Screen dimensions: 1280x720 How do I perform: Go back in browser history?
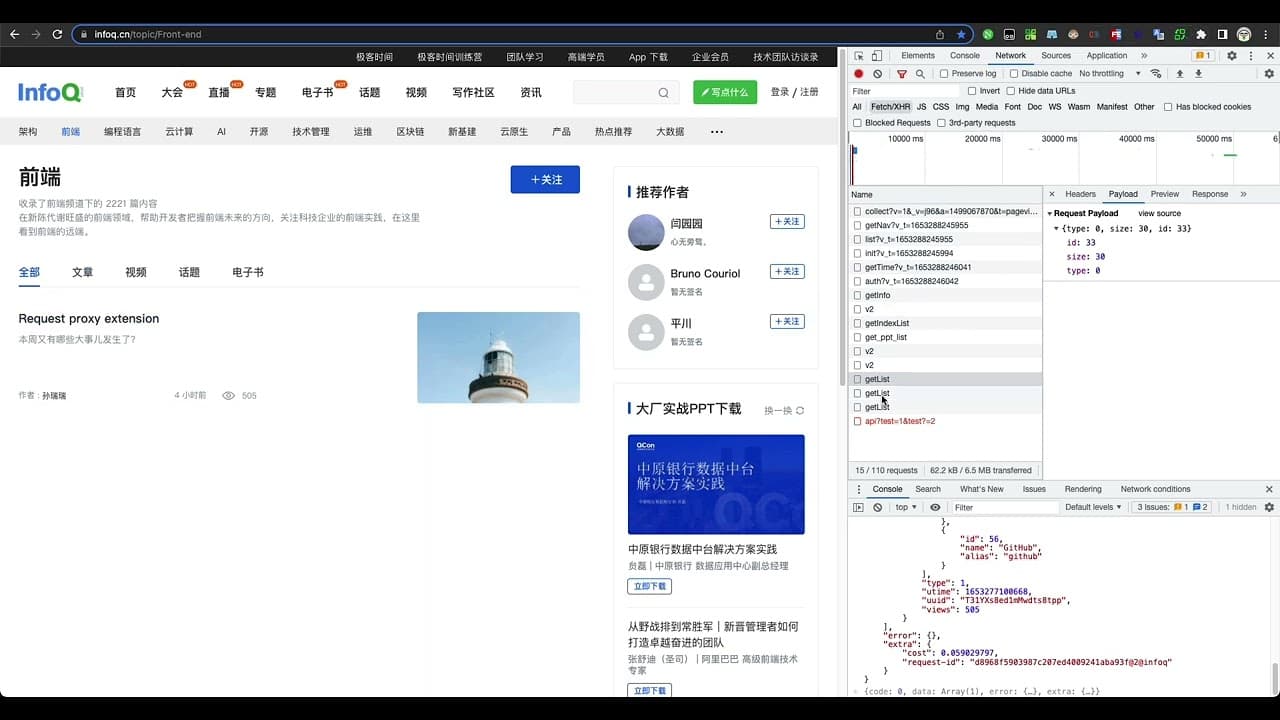(15, 34)
